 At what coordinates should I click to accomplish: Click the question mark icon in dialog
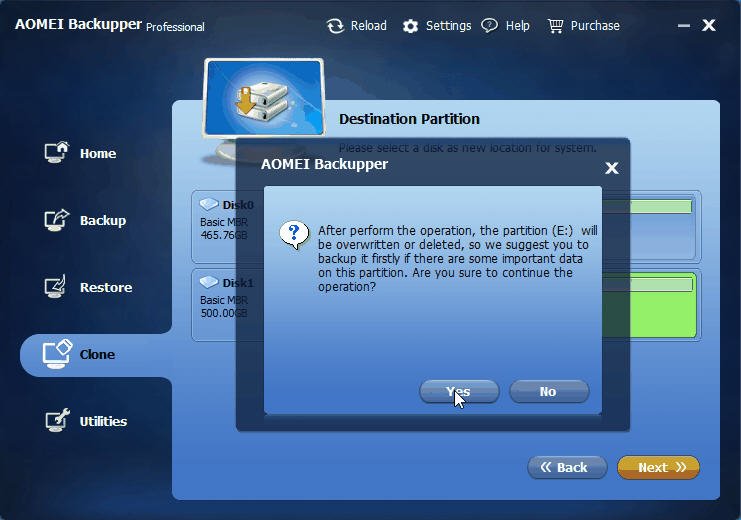(x=294, y=235)
